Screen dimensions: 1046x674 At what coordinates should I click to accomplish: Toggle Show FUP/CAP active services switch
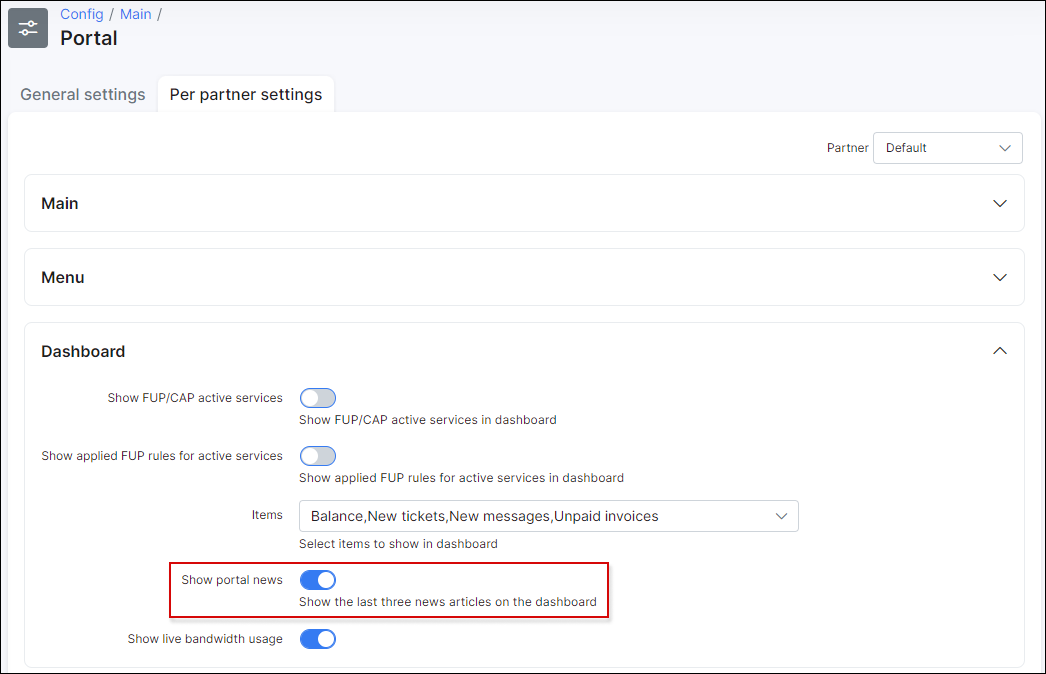pyautogui.click(x=318, y=398)
